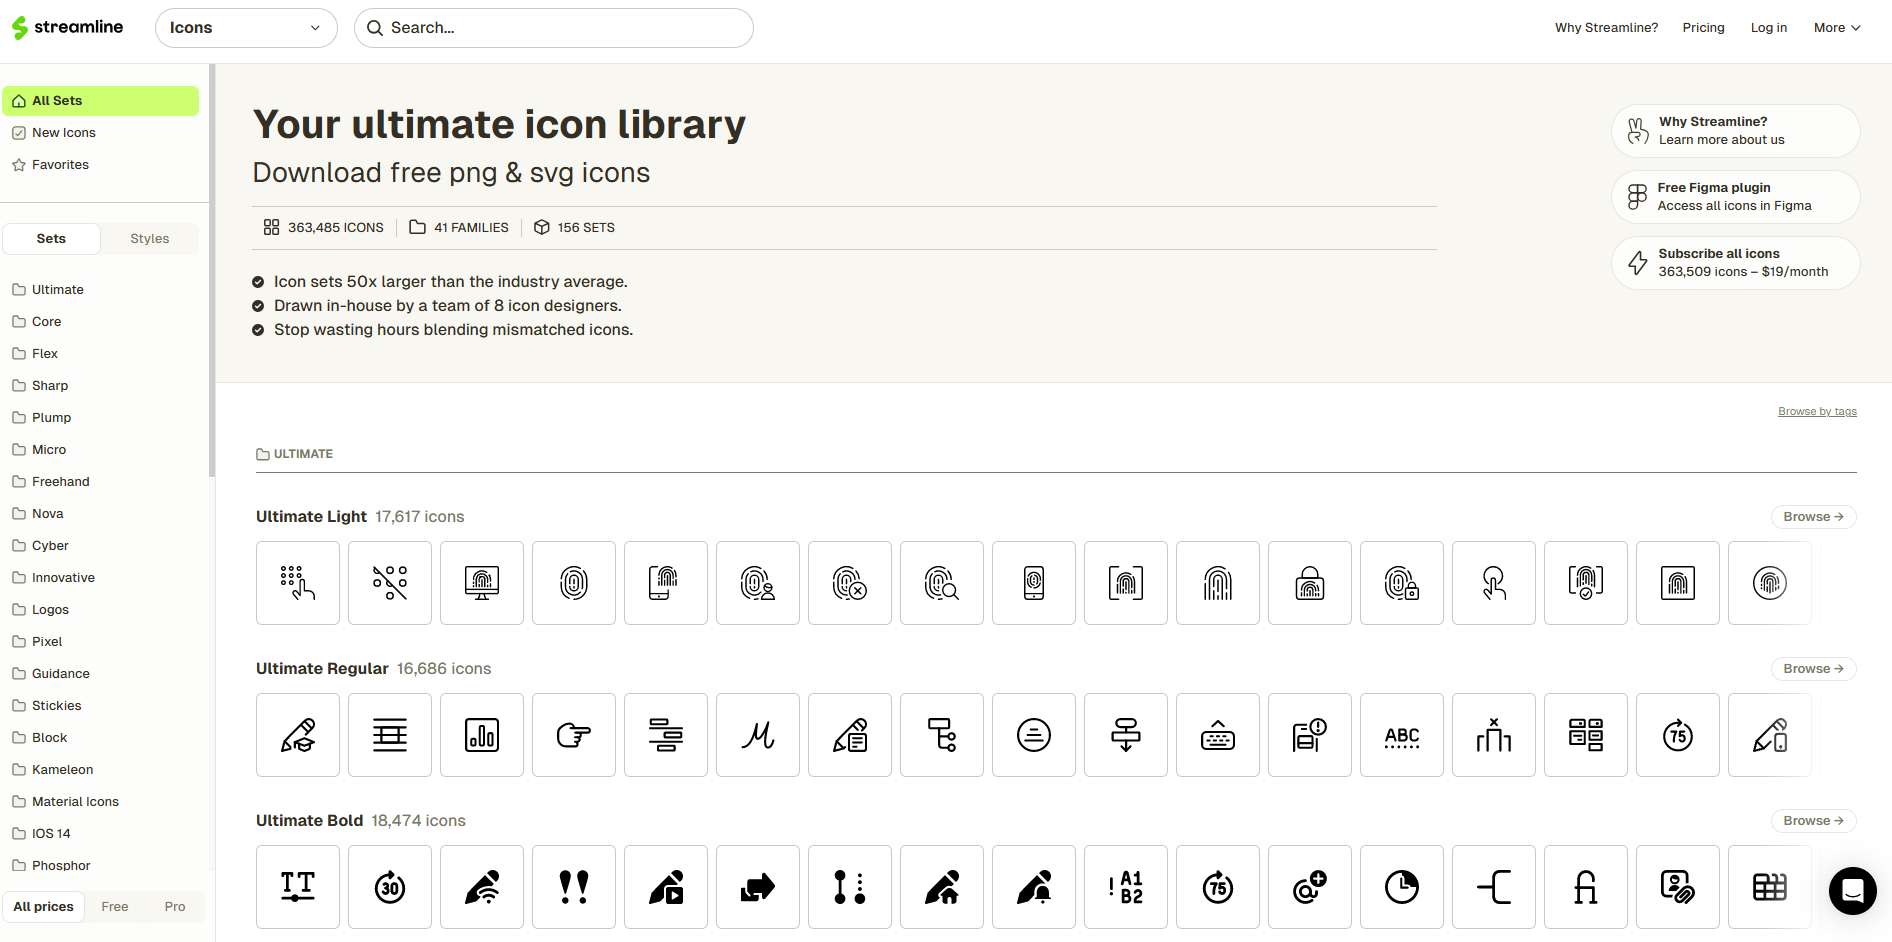Image resolution: width=1892 pixels, height=942 pixels.
Task: Open the Icons type dropdown
Action: 246,28
